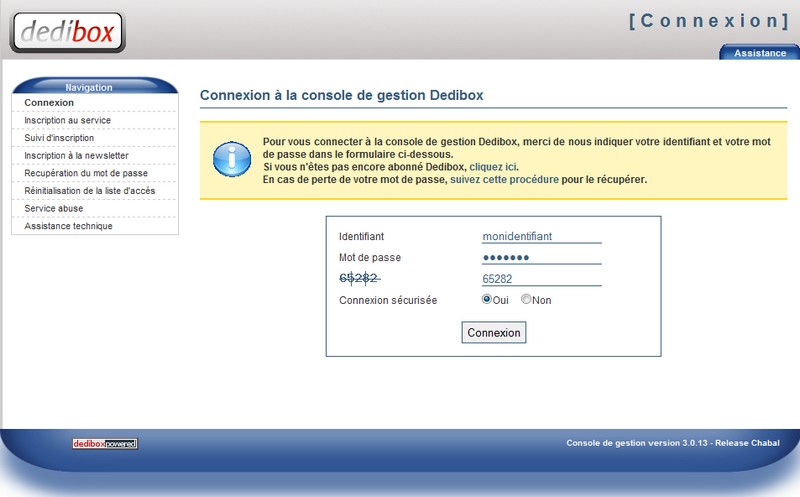This screenshot has width=800, height=497.
Task: Select the Oui radio button
Action: pyautogui.click(x=487, y=300)
